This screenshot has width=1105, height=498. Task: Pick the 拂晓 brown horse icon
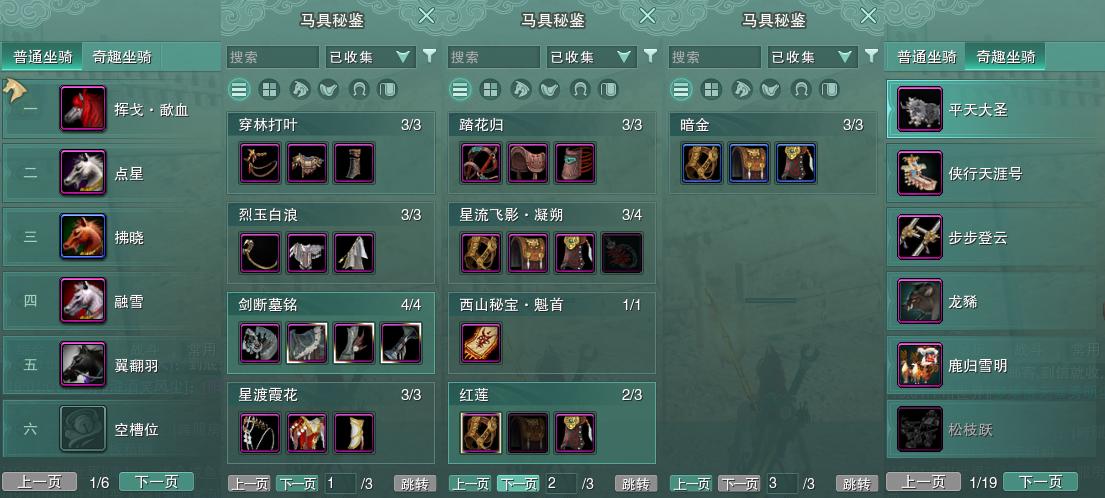point(82,237)
